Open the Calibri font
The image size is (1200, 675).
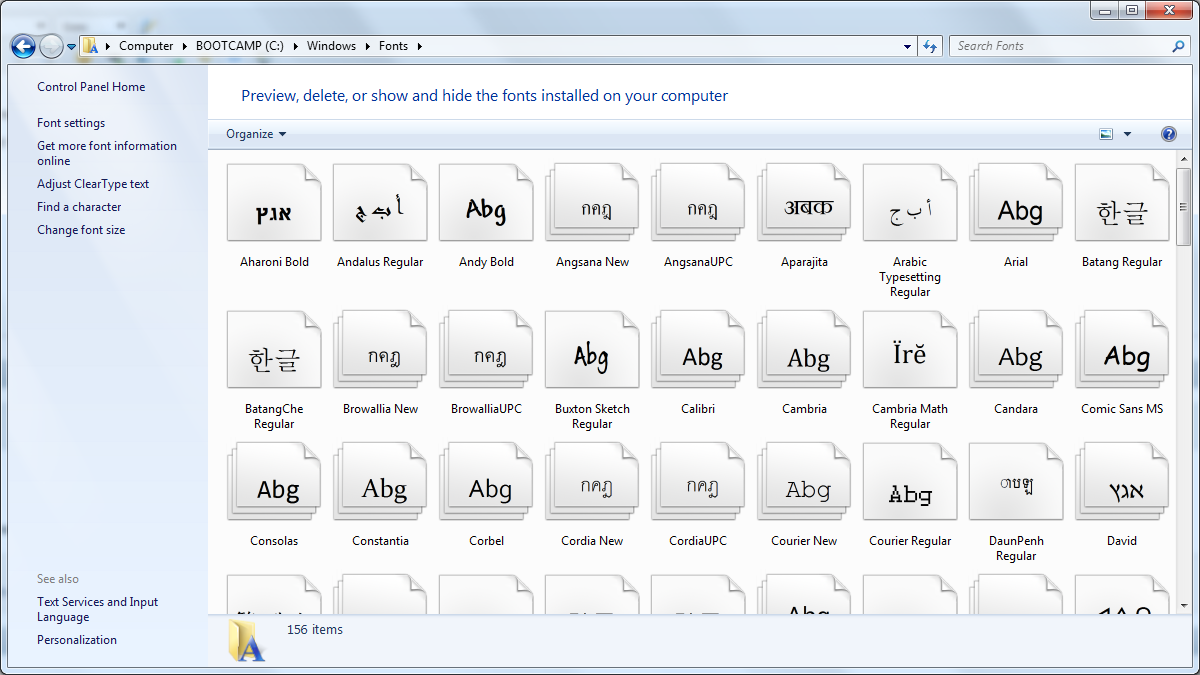pos(697,349)
